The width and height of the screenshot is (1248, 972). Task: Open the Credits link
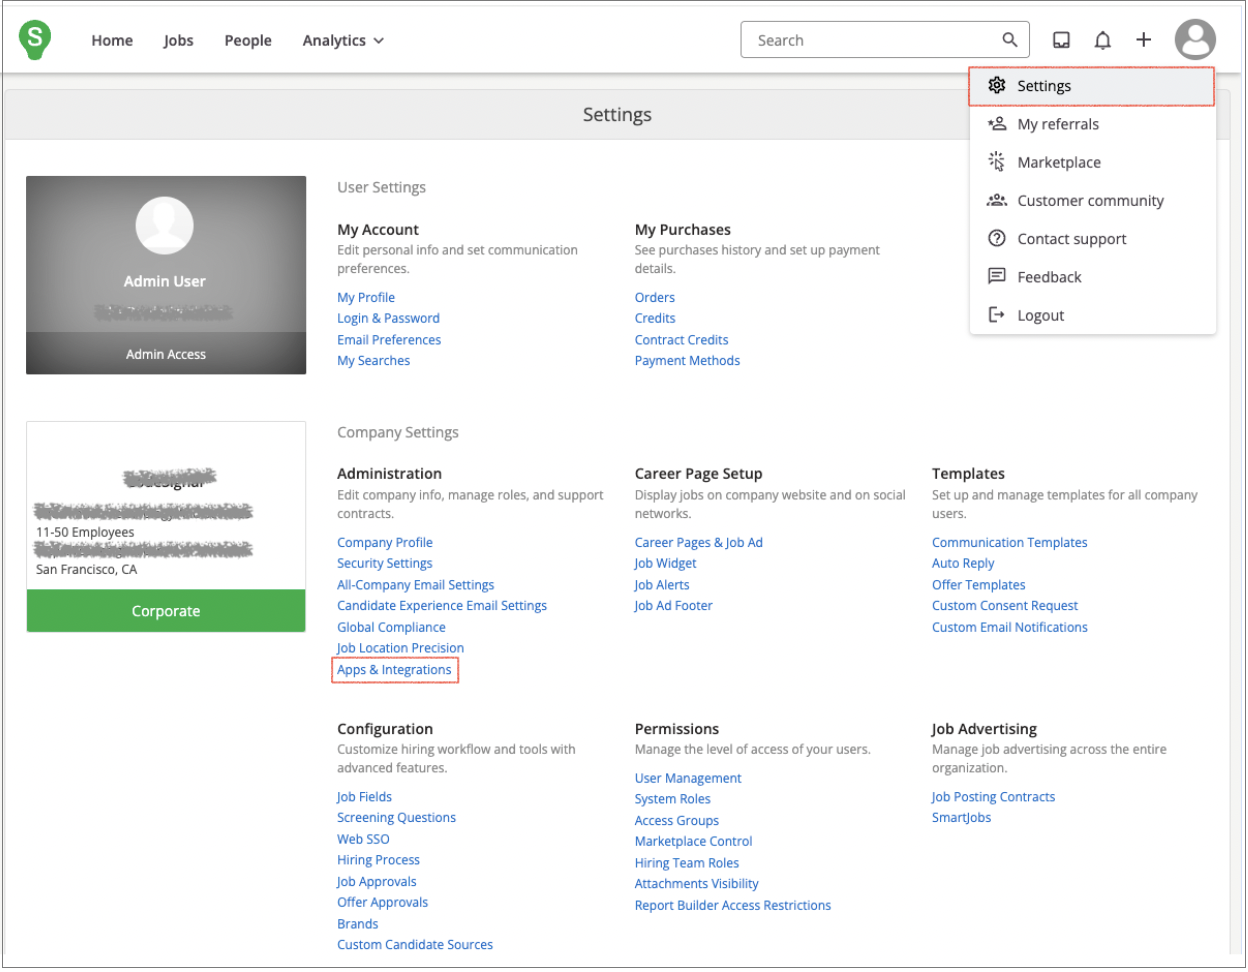[655, 319]
